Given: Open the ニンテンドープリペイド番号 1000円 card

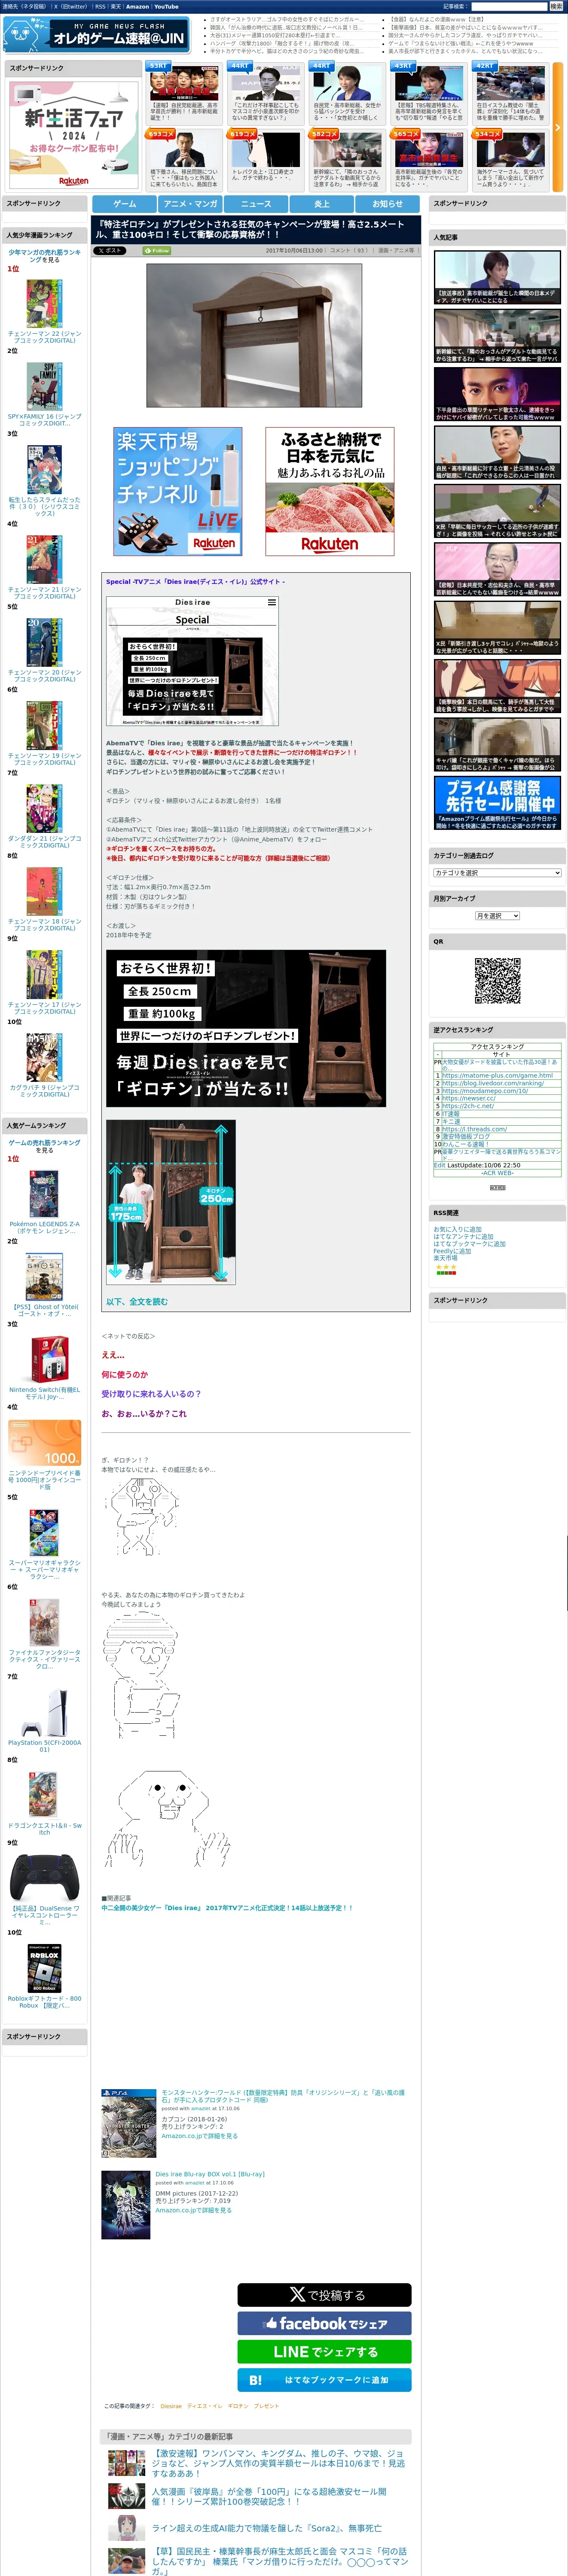Looking at the screenshot, I should coord(44,1443).
